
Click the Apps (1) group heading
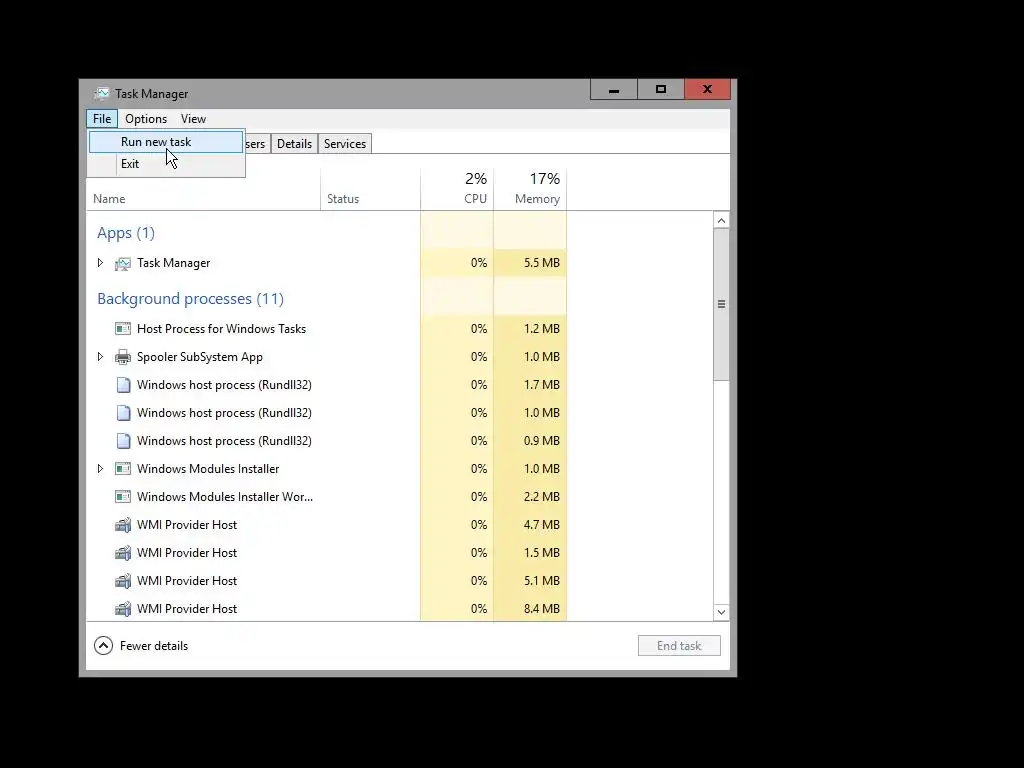[126, 233]
